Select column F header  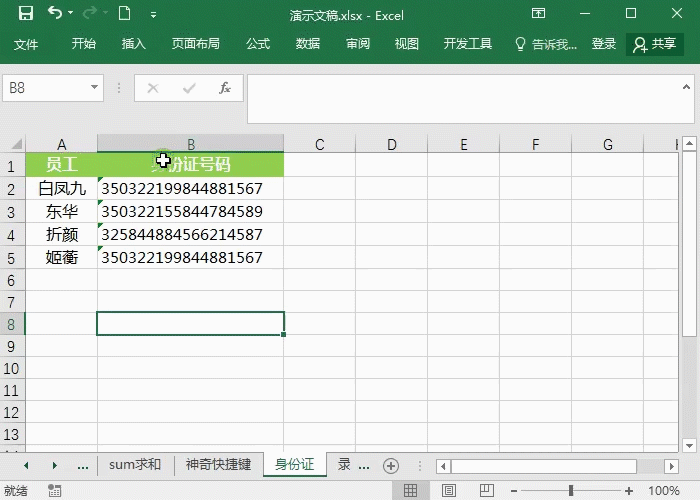(535, 144)
